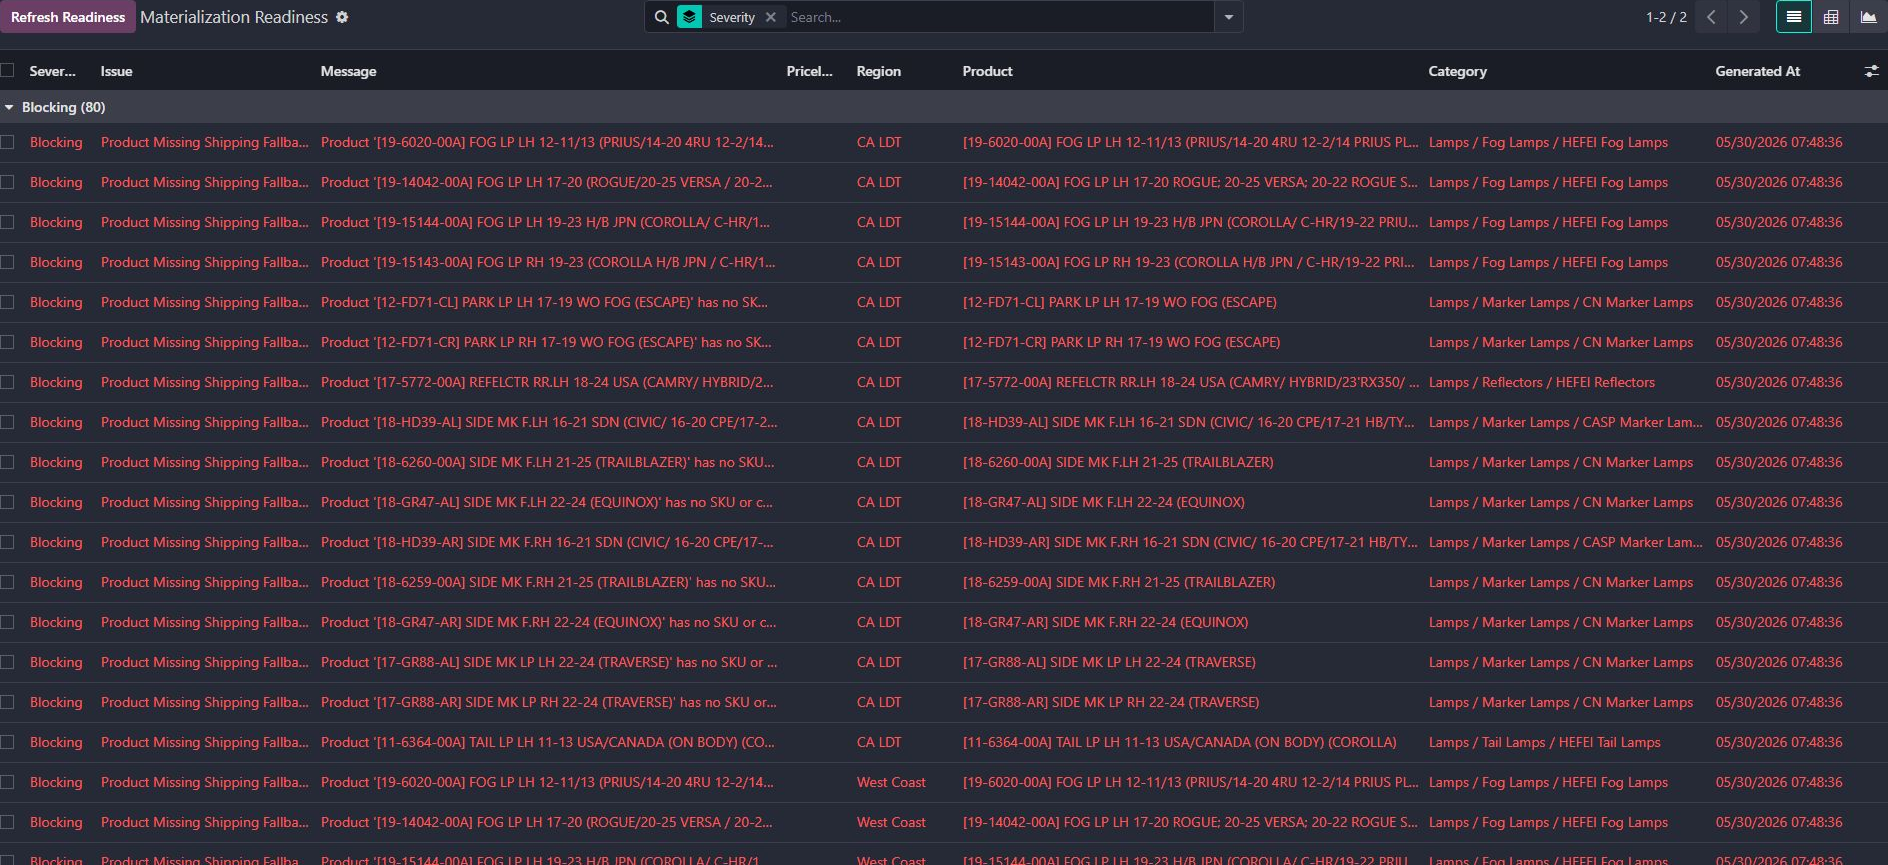The height and width of the screenshot is (865, 1888).
Task: Click the search magnifier icon
Action: (x=661, y=17)
